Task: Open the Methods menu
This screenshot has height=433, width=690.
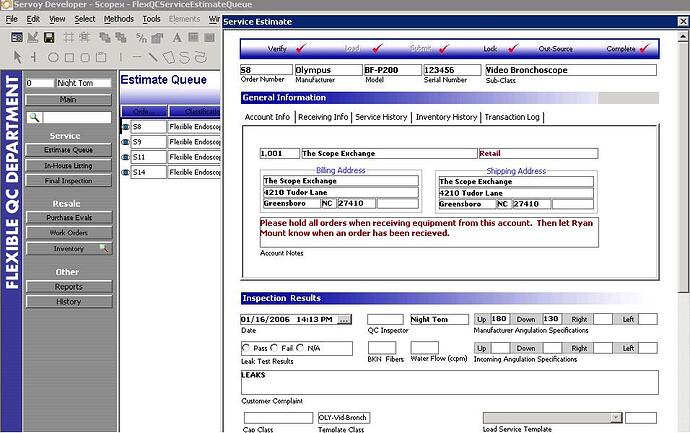Action: (119, 19)
